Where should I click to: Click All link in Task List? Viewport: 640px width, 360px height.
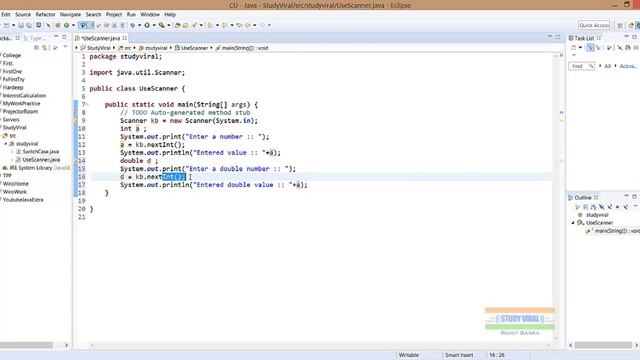coord(607,66)
